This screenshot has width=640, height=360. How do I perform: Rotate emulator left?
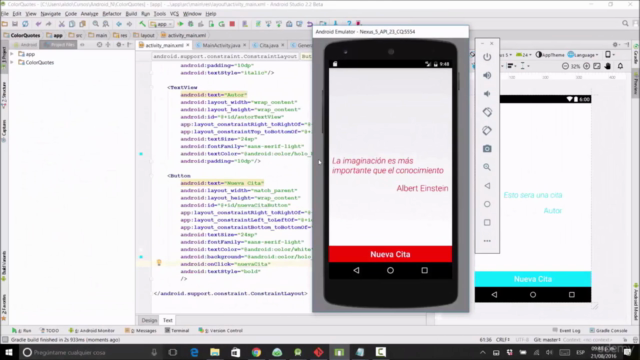coord(487,112)
